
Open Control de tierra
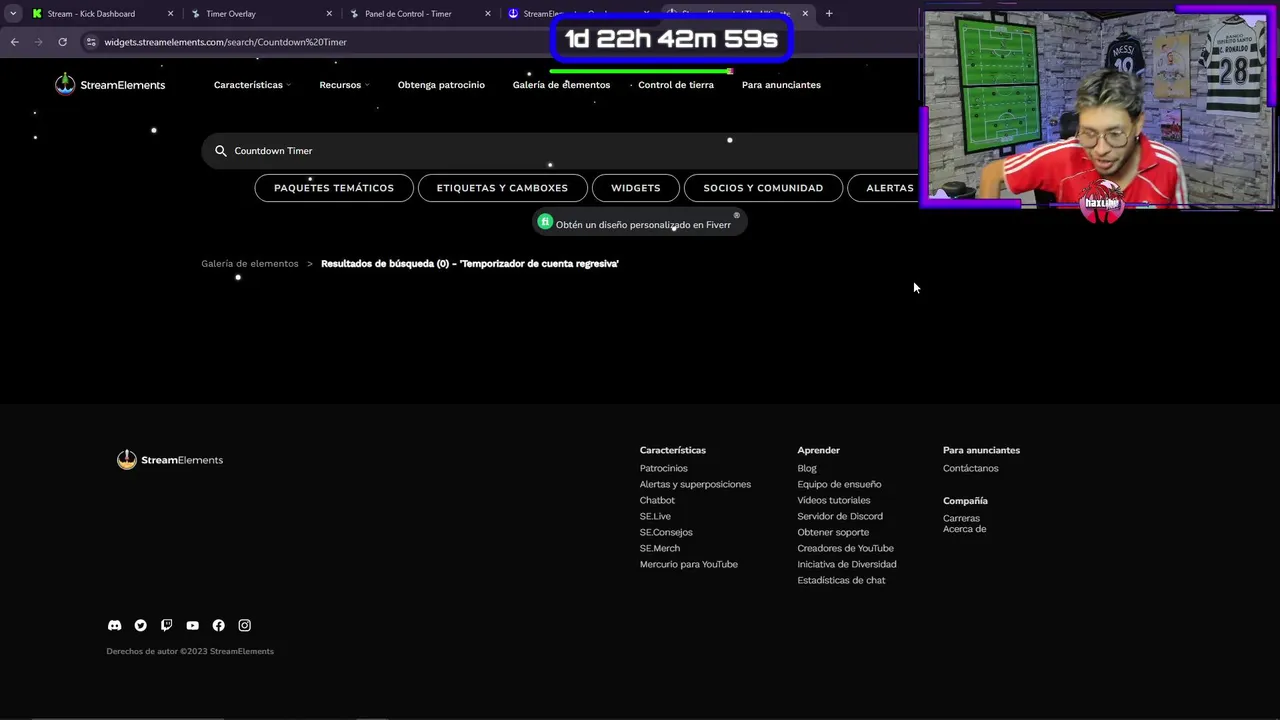tap(676, 85)
